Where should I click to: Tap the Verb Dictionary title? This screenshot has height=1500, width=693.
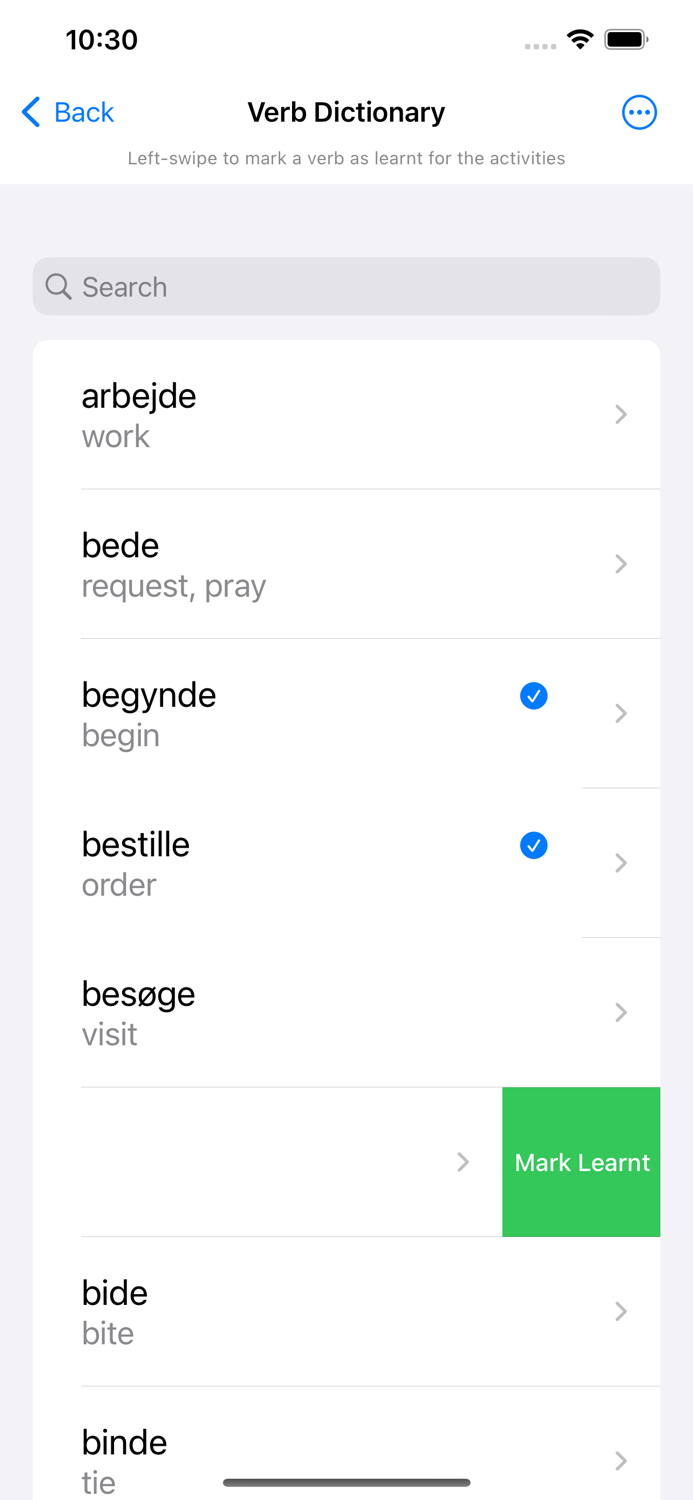coord(346,112)
